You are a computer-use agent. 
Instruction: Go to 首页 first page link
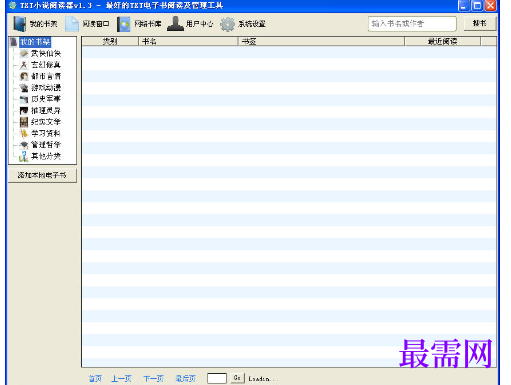pyautogui.click(x=95, y=378)
